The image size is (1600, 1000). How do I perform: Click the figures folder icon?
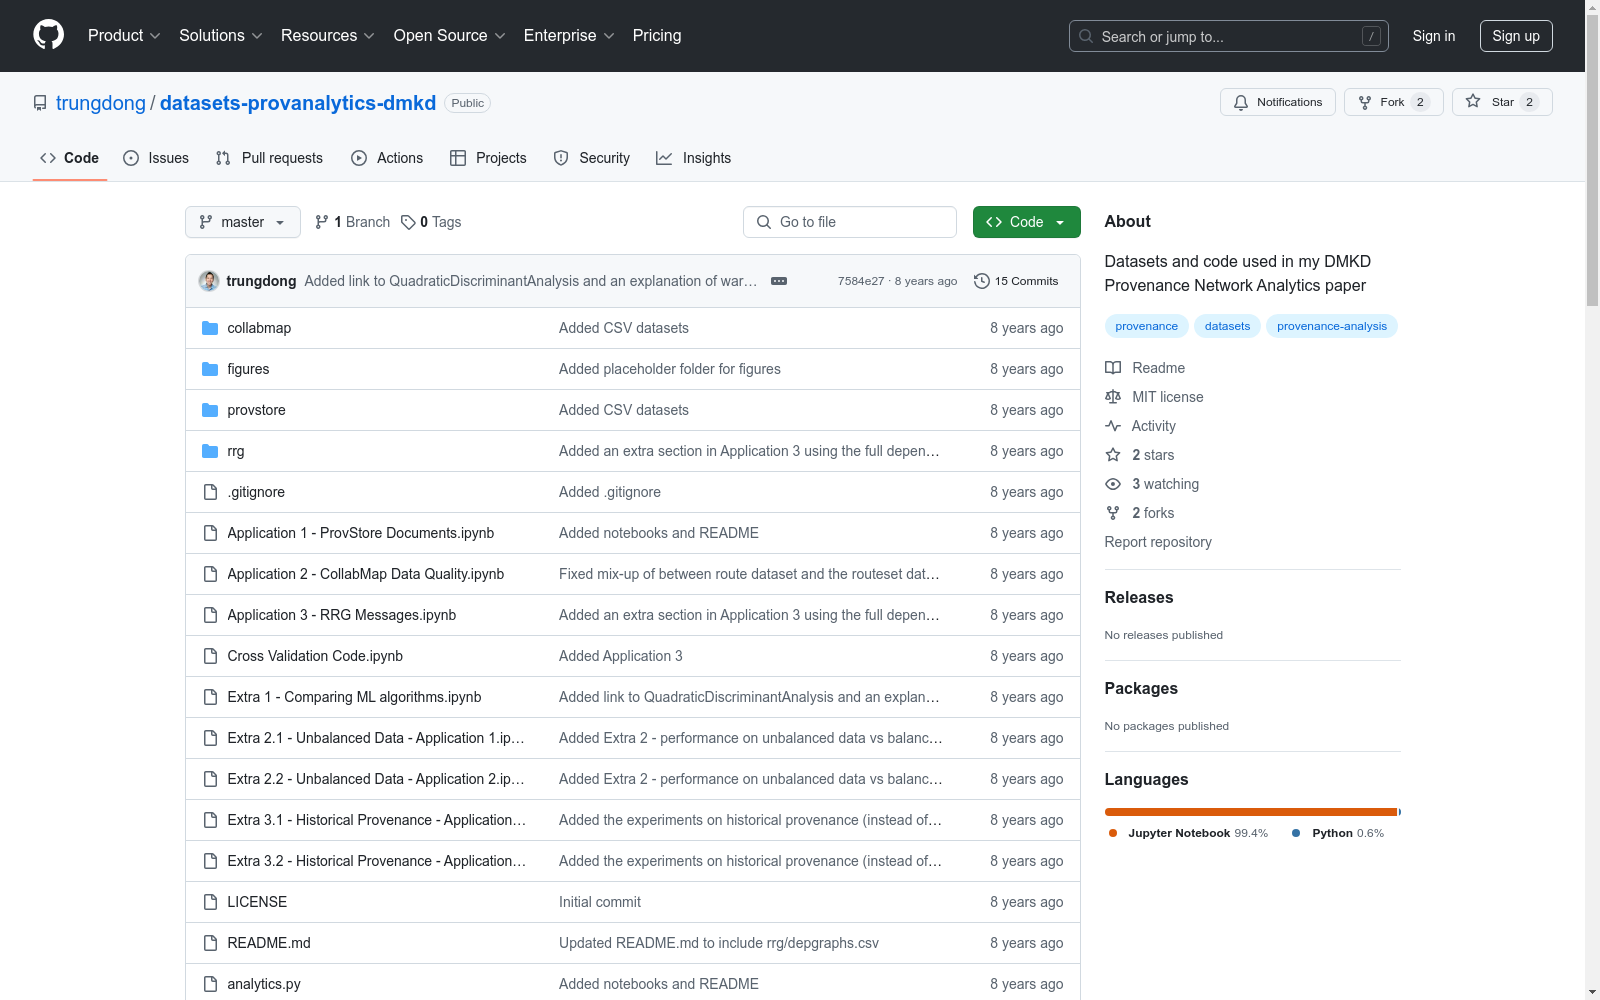coord(210,369)
